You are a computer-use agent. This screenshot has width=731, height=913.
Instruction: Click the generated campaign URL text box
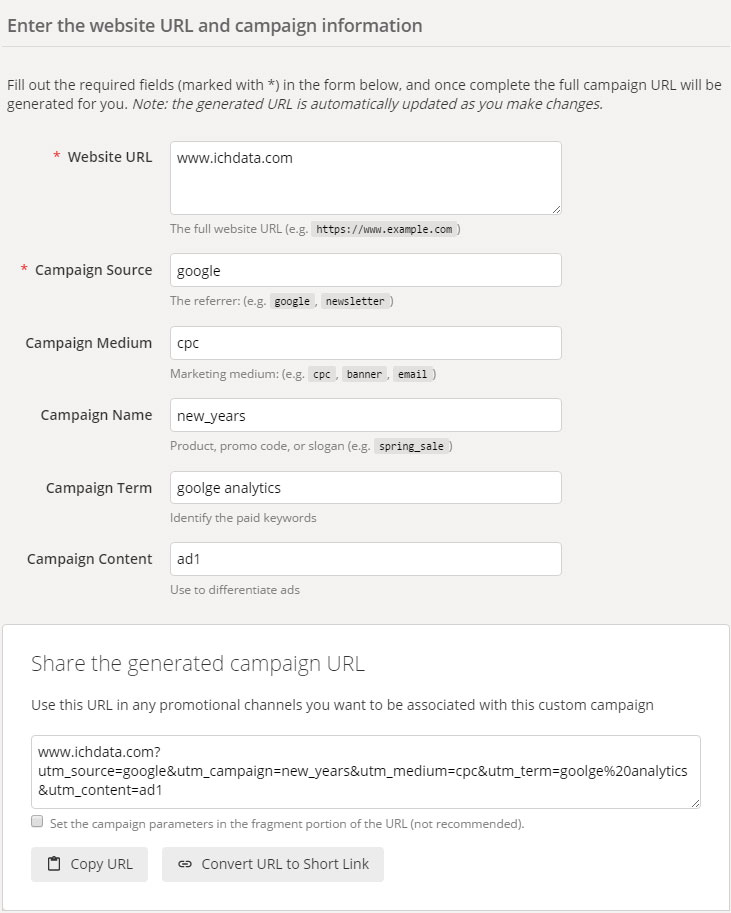tap(366, 772)
